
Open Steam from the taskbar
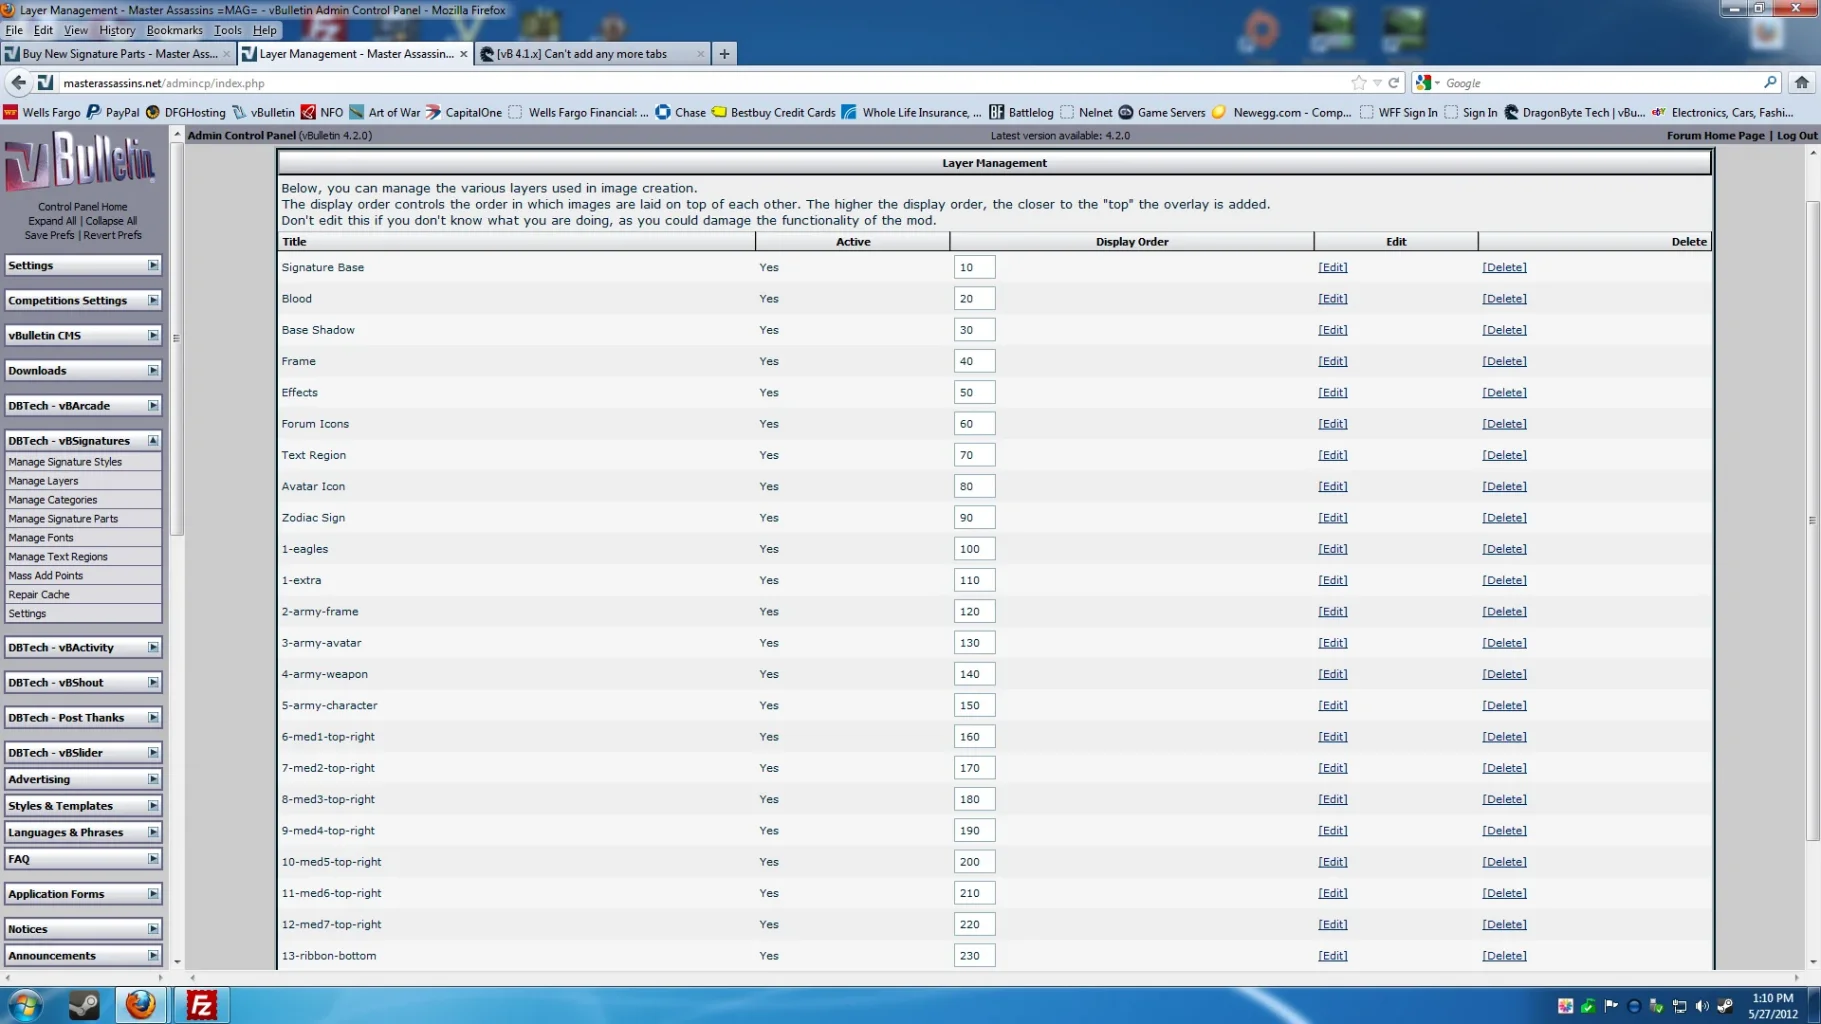point(84,1005)
